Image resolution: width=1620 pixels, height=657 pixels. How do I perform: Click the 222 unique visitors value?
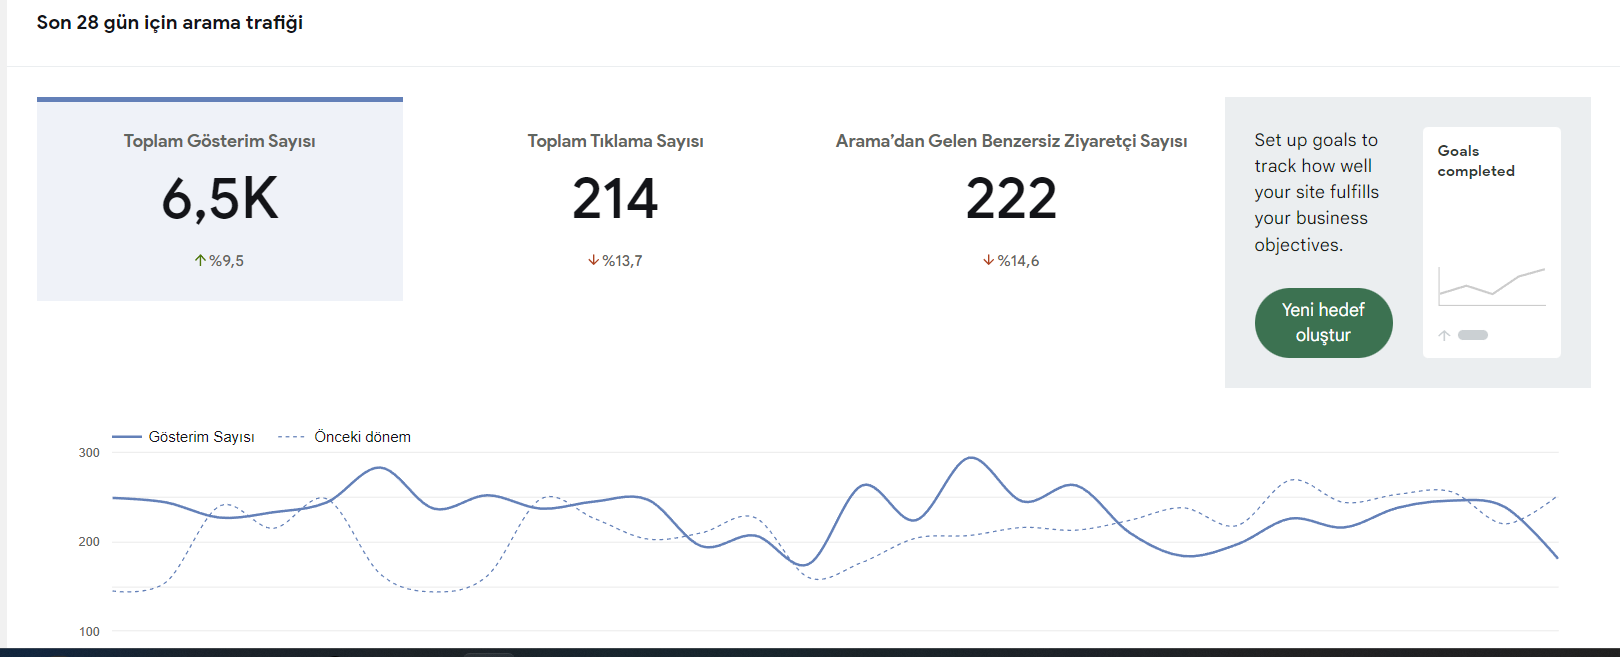(1011, 198)
